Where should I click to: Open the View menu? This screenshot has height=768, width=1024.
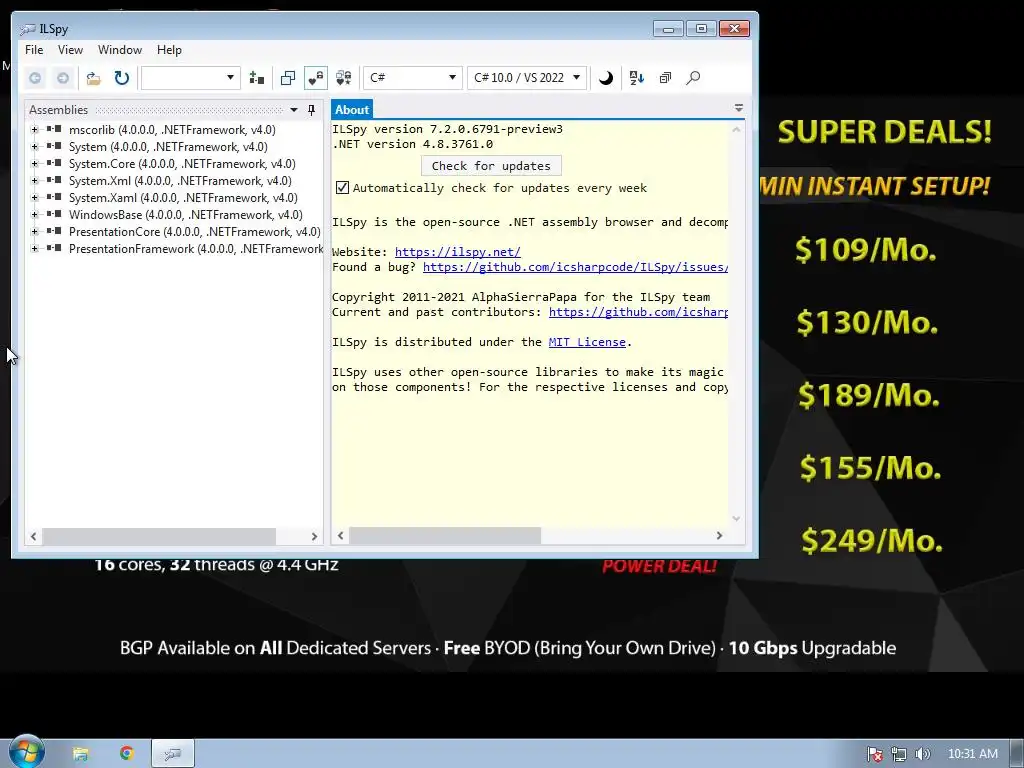click(x=71, y=50)
